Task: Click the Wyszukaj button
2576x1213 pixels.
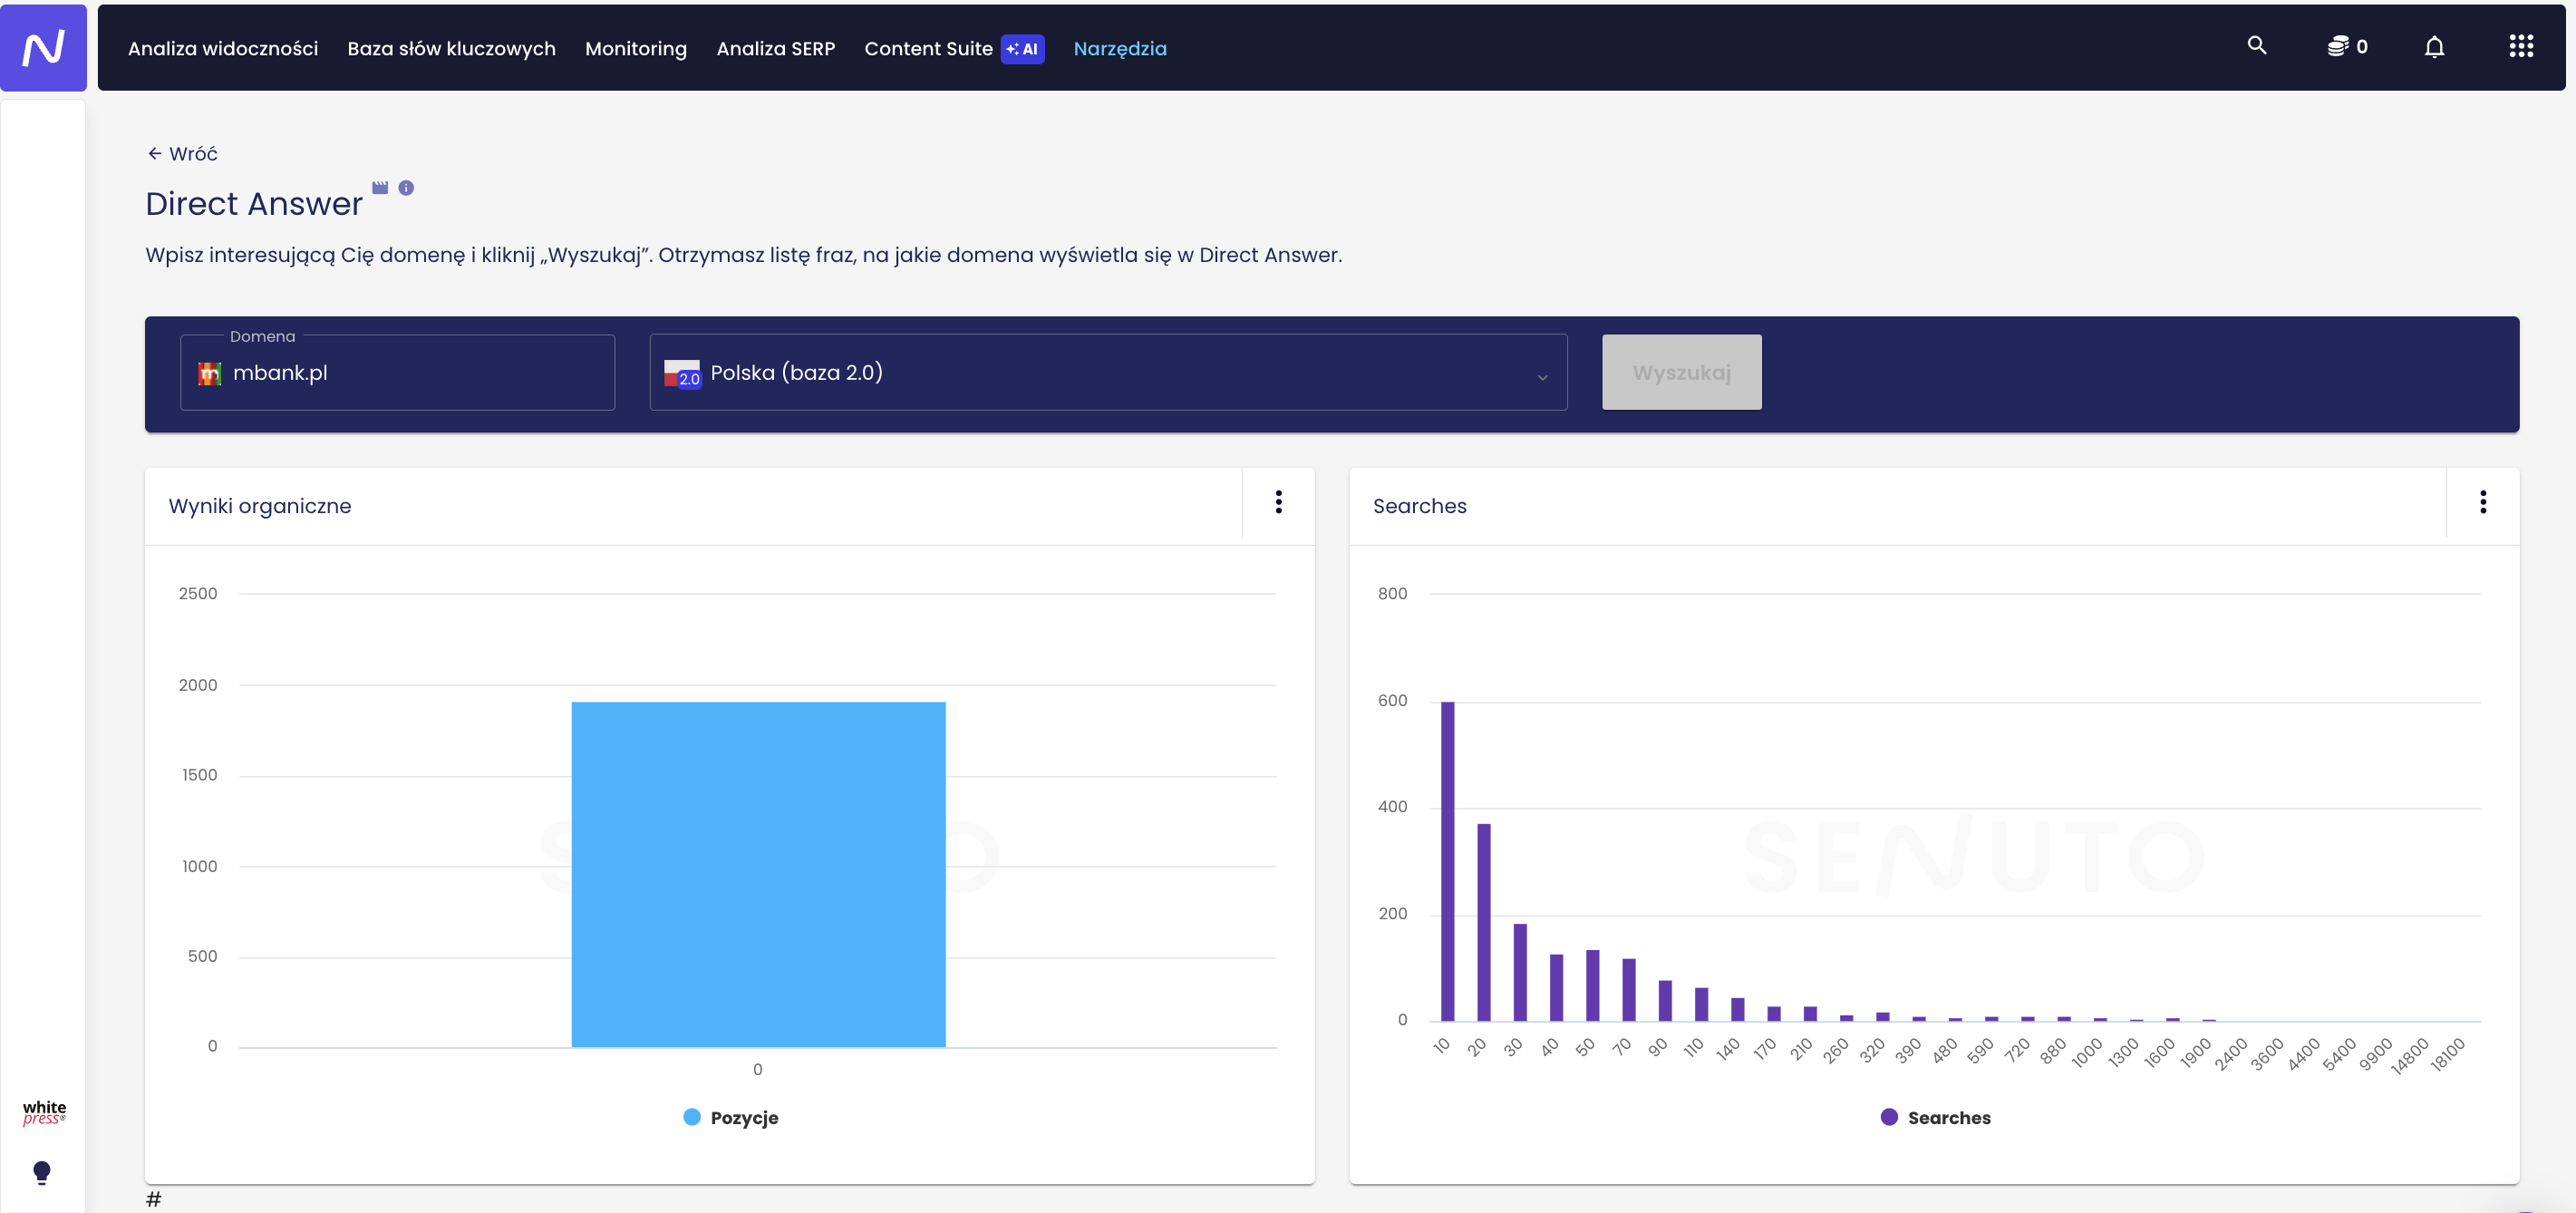Action: point(1681,372)
